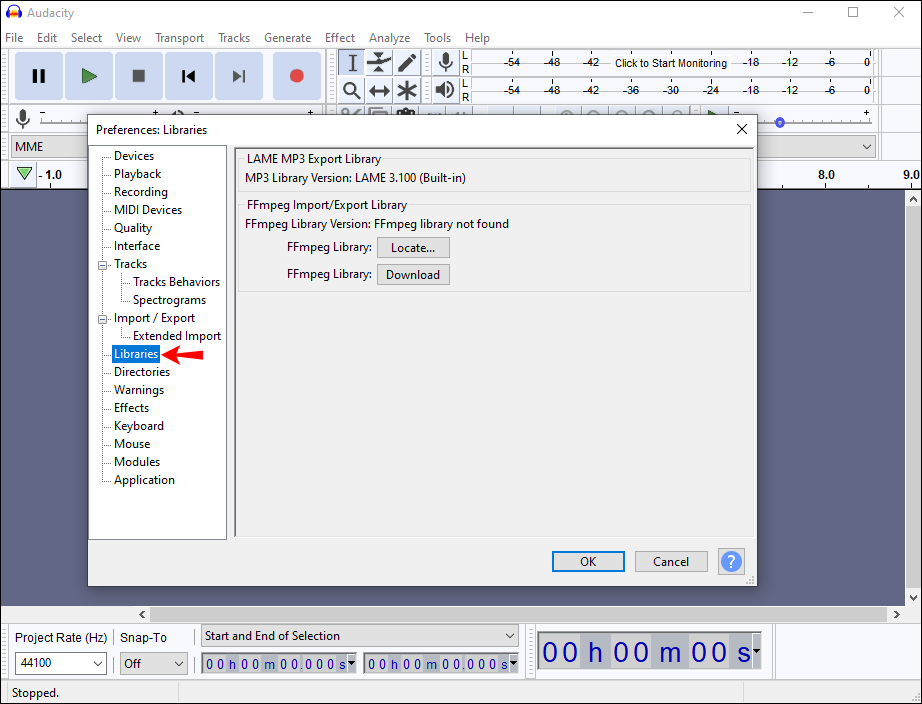Image resolution: width=922 pixels, height=704 pixels.
Task: Click to Start Monitoring in recording meter
Action: [671, 63]
